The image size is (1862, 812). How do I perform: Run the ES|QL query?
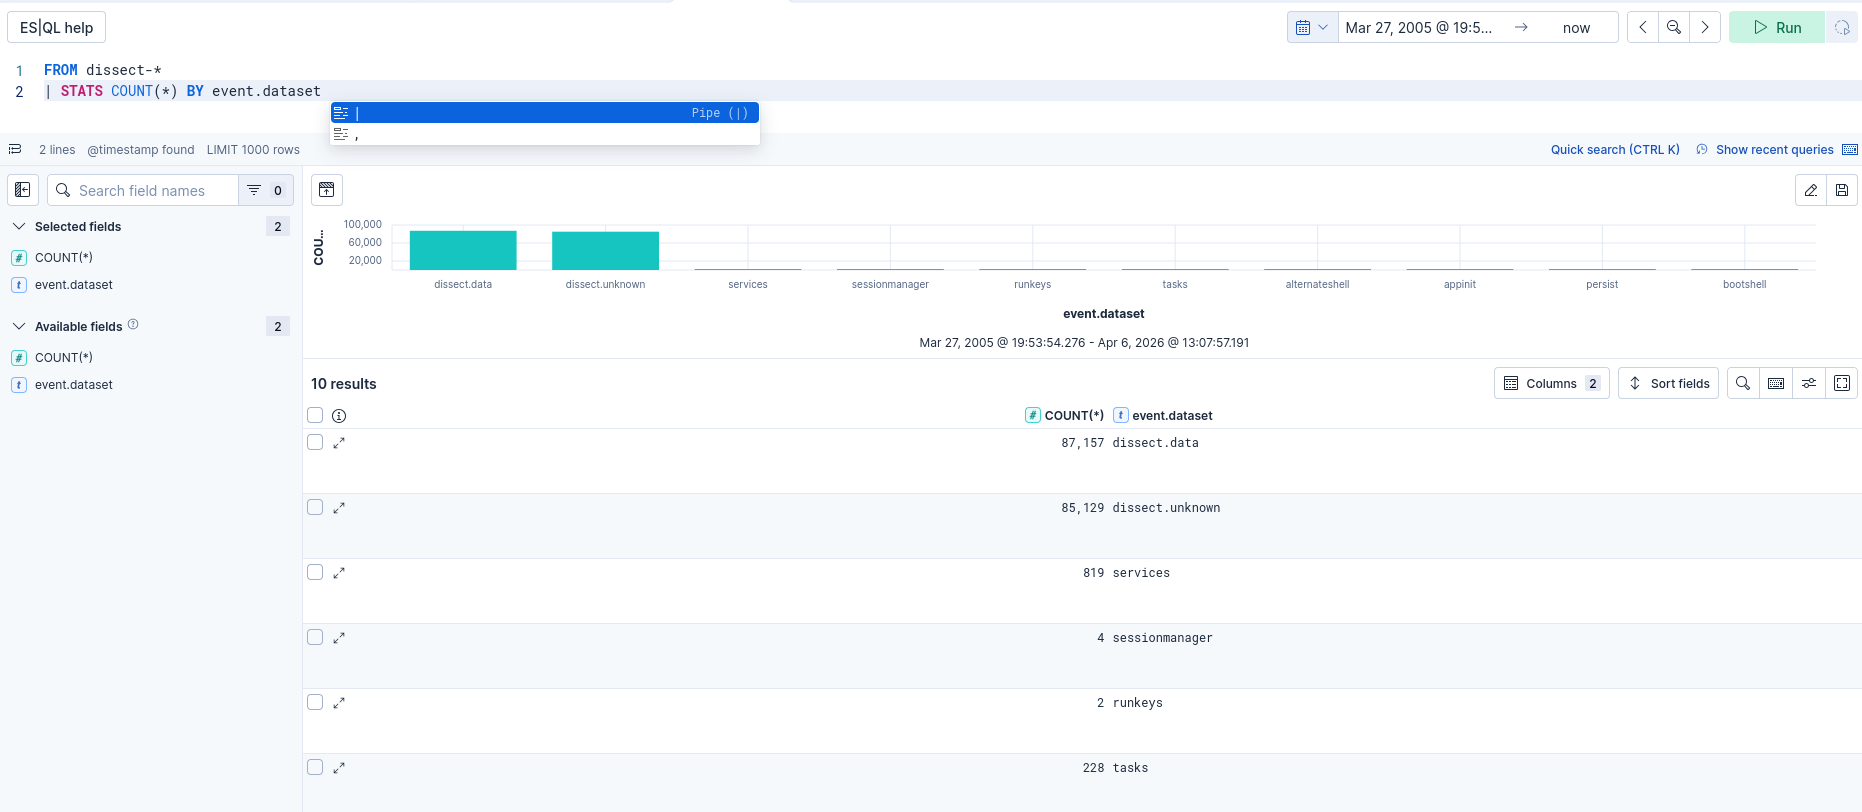click(1777, 28)
